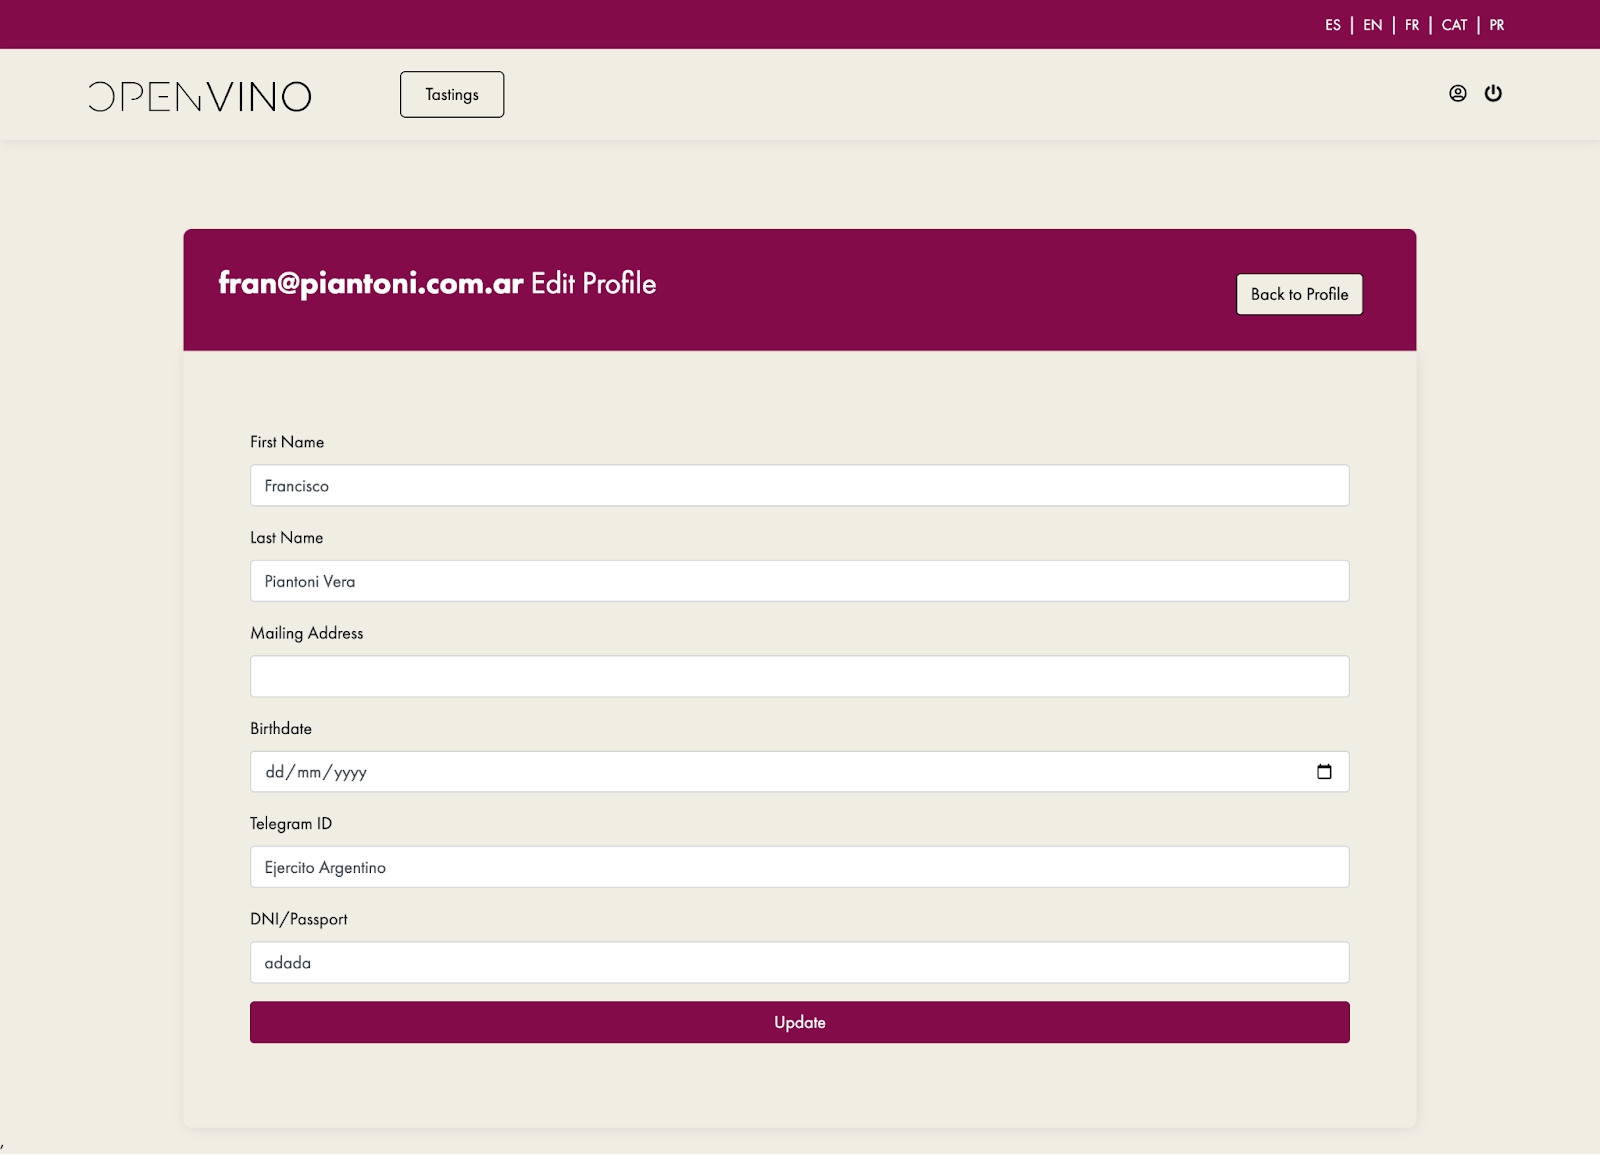This screenshot has width=1600, height=1155.
Task: Click the empty Mailing Address field
Action: (800, 676)
